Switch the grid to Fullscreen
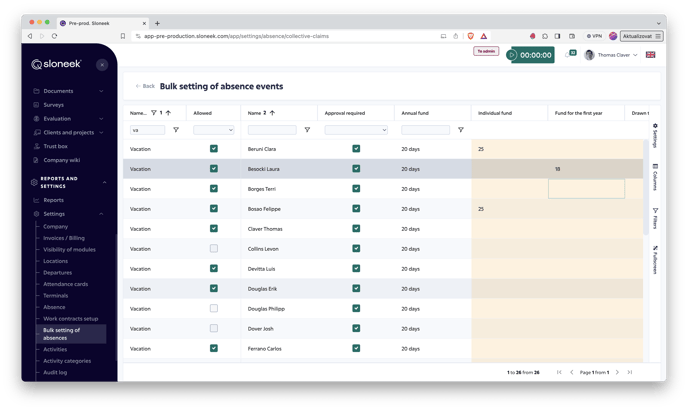Screen dimensions: 688x410 [655, 260]
